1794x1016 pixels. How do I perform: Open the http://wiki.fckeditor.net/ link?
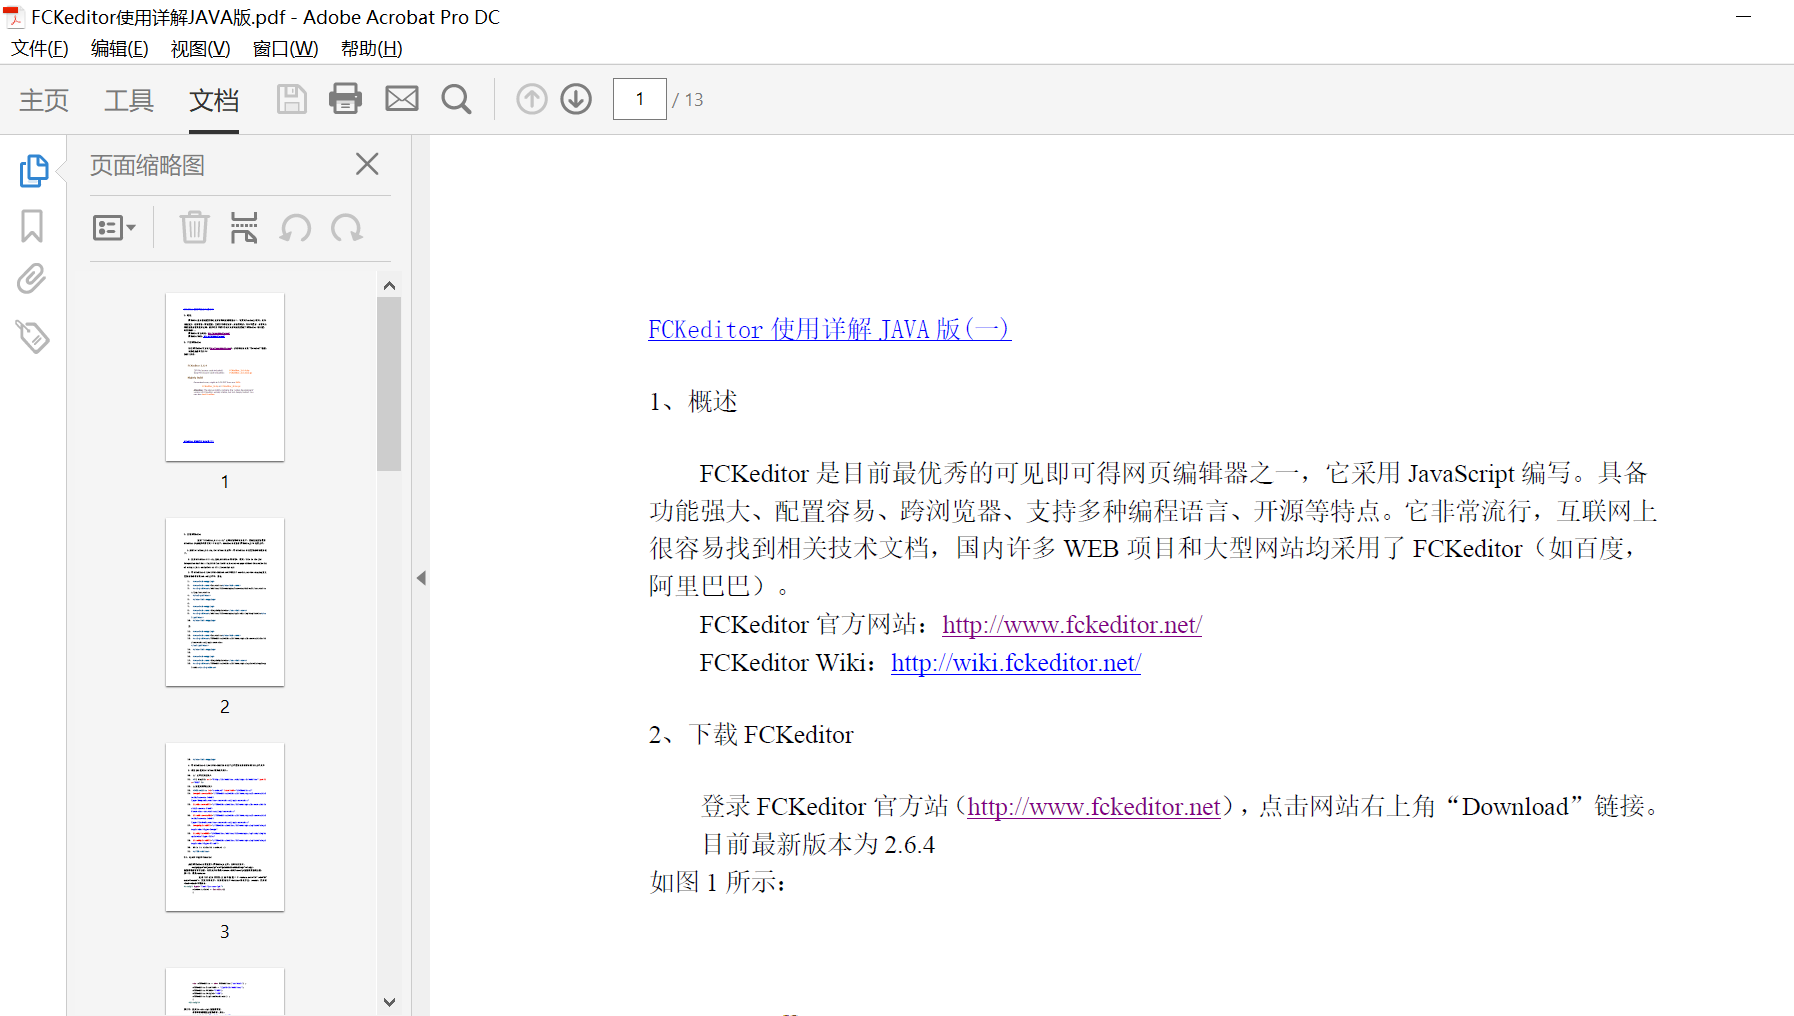click(x=1016, y=663)
